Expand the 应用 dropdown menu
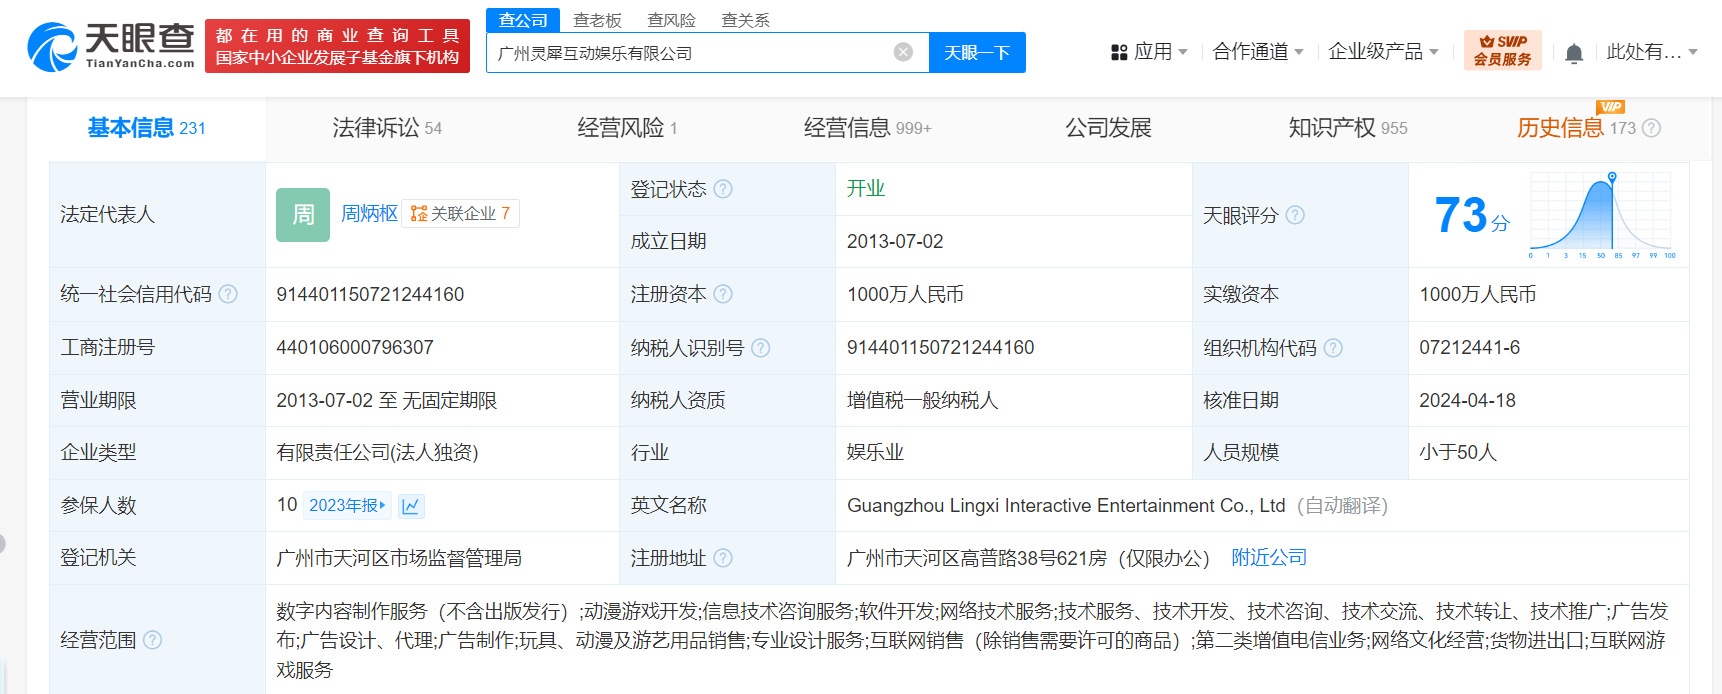The image size is (1722, 694). click(x=1149, y=52)
